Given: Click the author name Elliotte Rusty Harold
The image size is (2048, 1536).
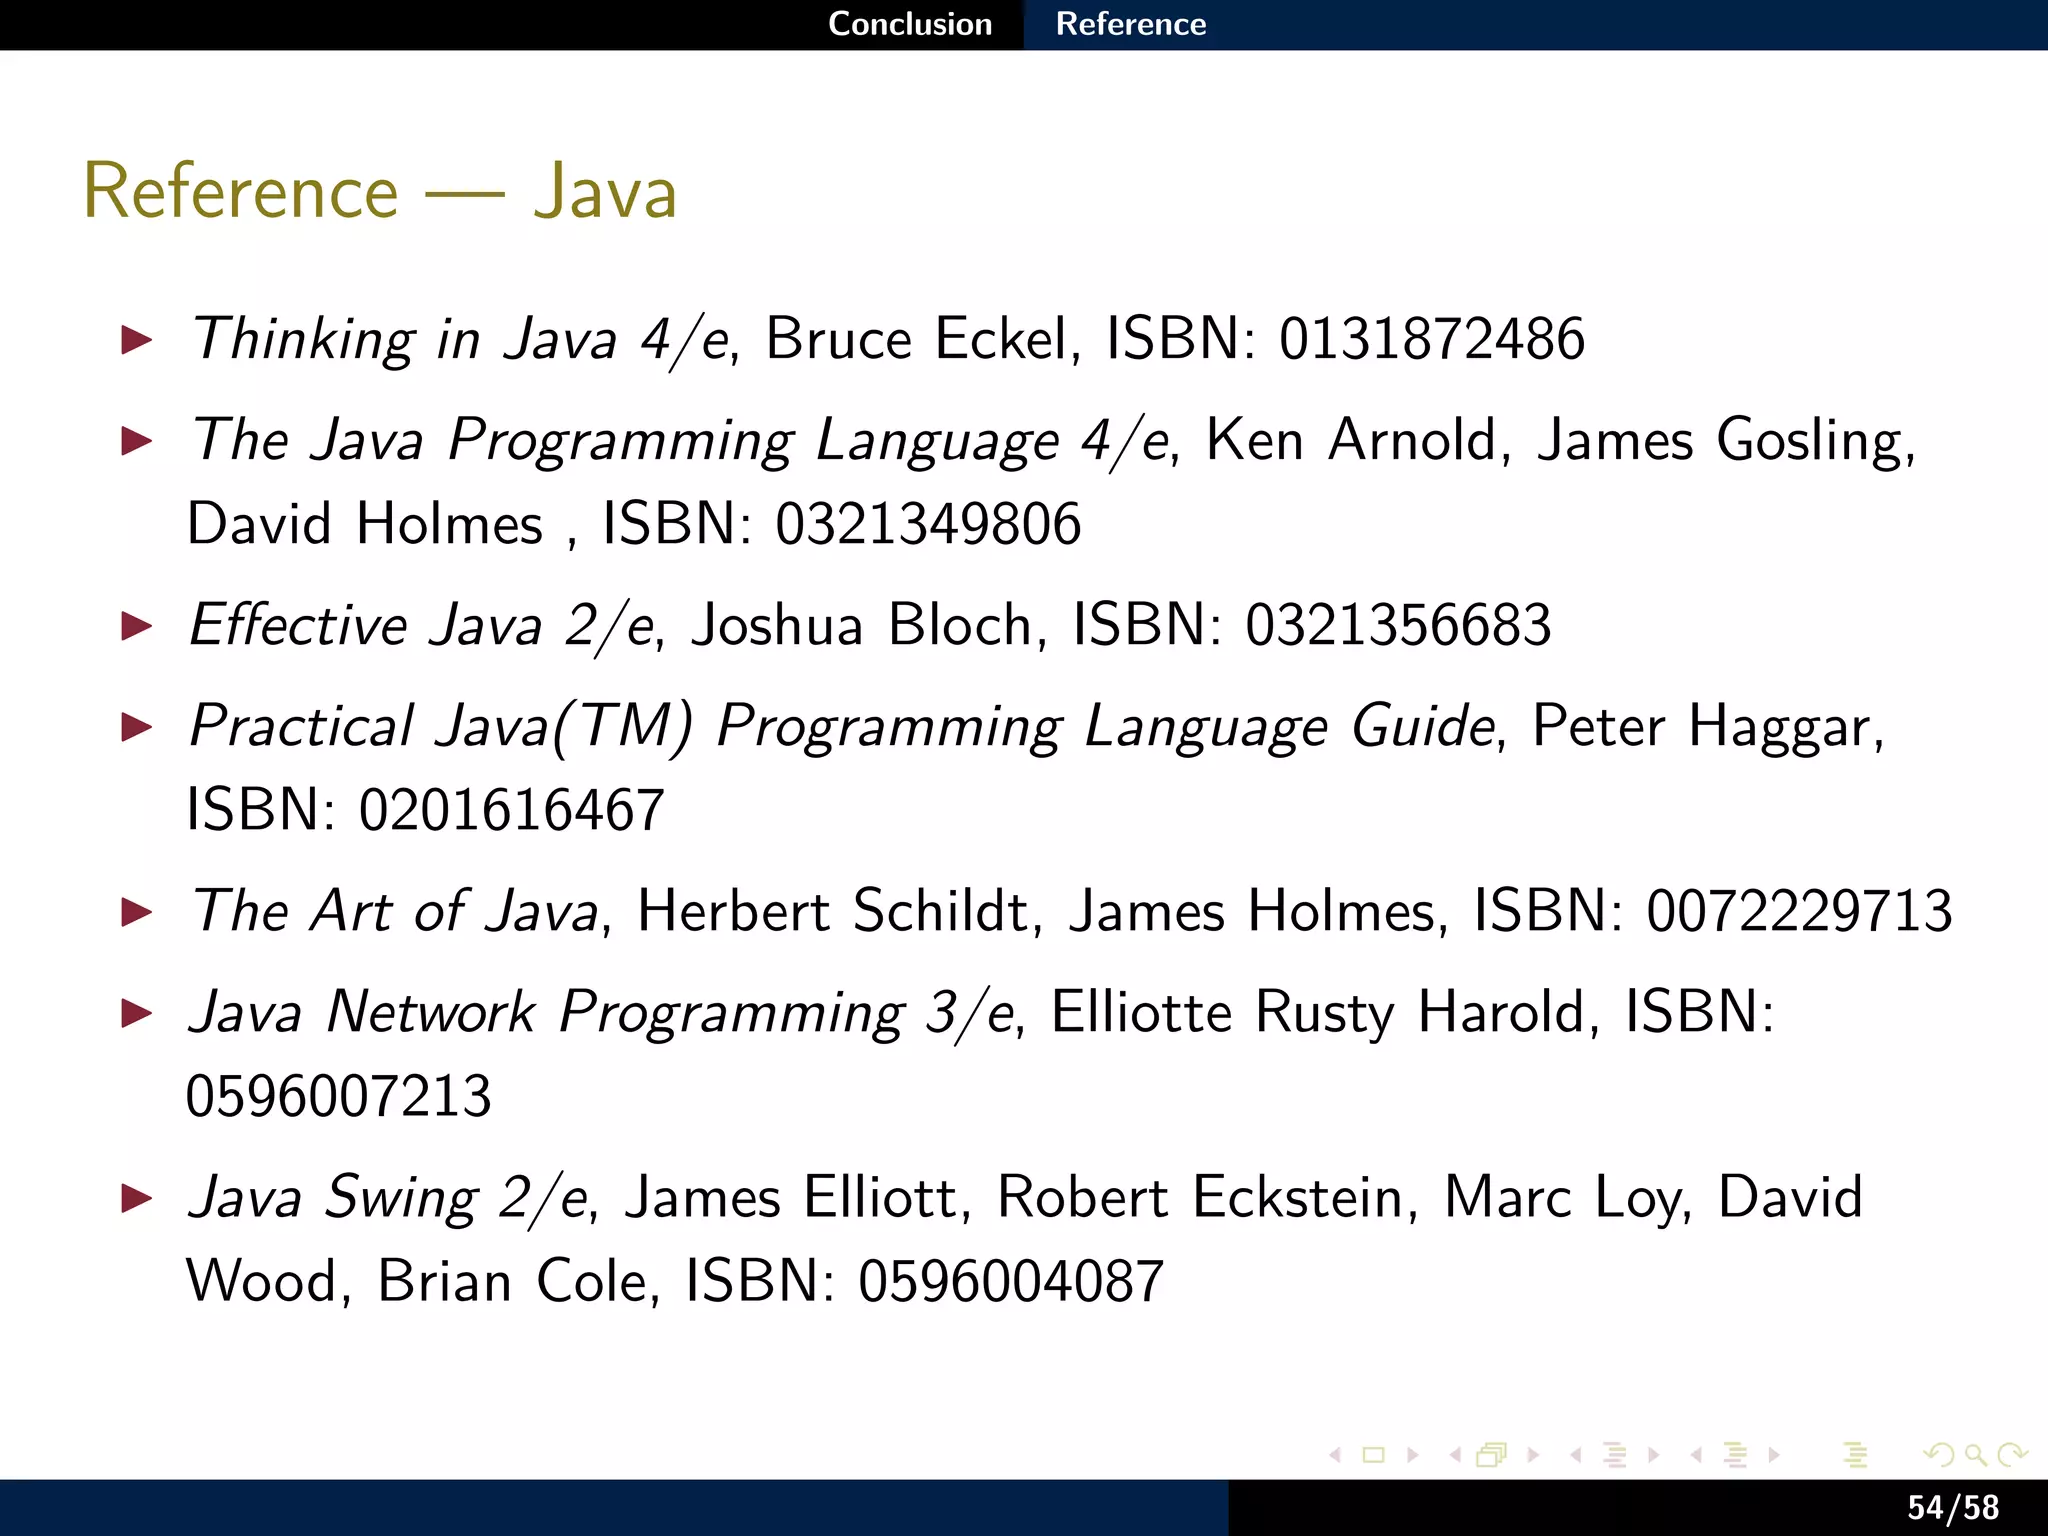Looking at the screenshot, I should [1318, 1013].
